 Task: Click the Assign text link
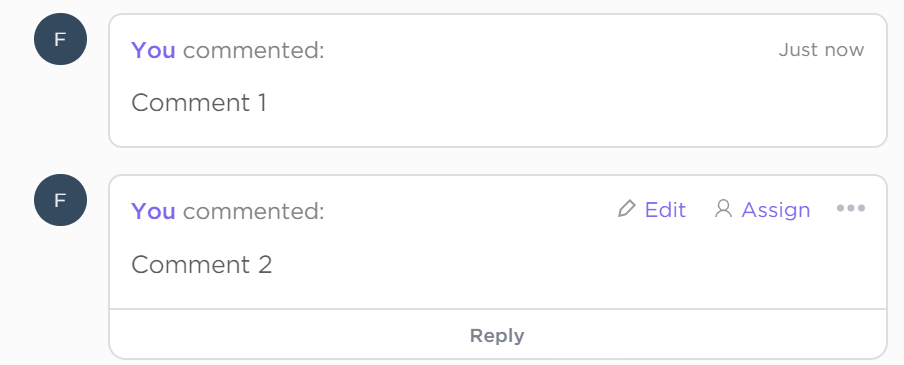coord(776,210)
